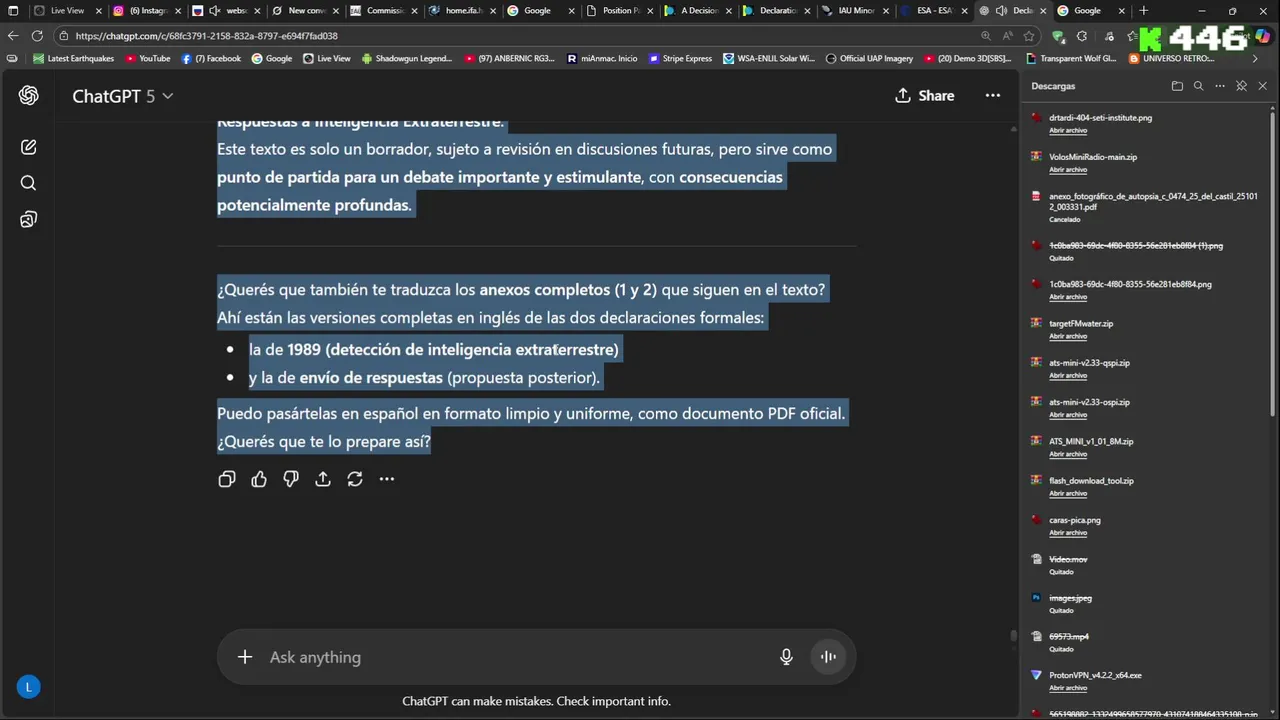
Task: Open more actions under the response
Action: tap(387, 479)
